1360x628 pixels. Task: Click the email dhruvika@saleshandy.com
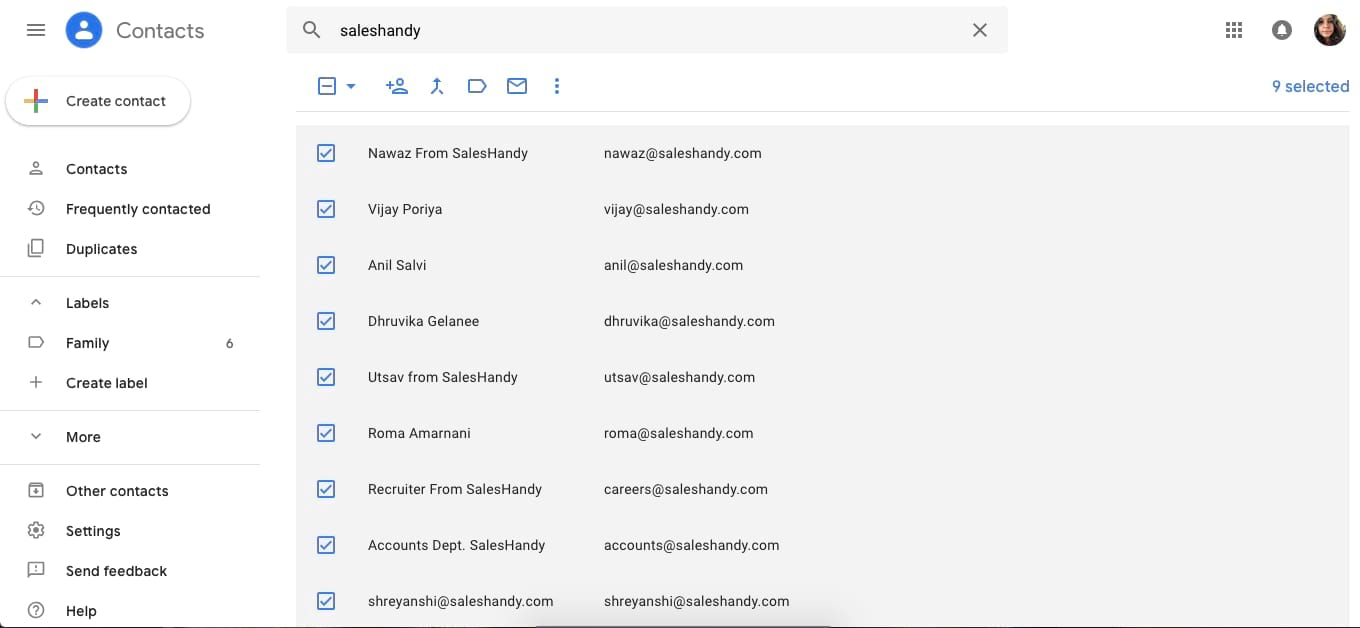(x=689, y=321)
